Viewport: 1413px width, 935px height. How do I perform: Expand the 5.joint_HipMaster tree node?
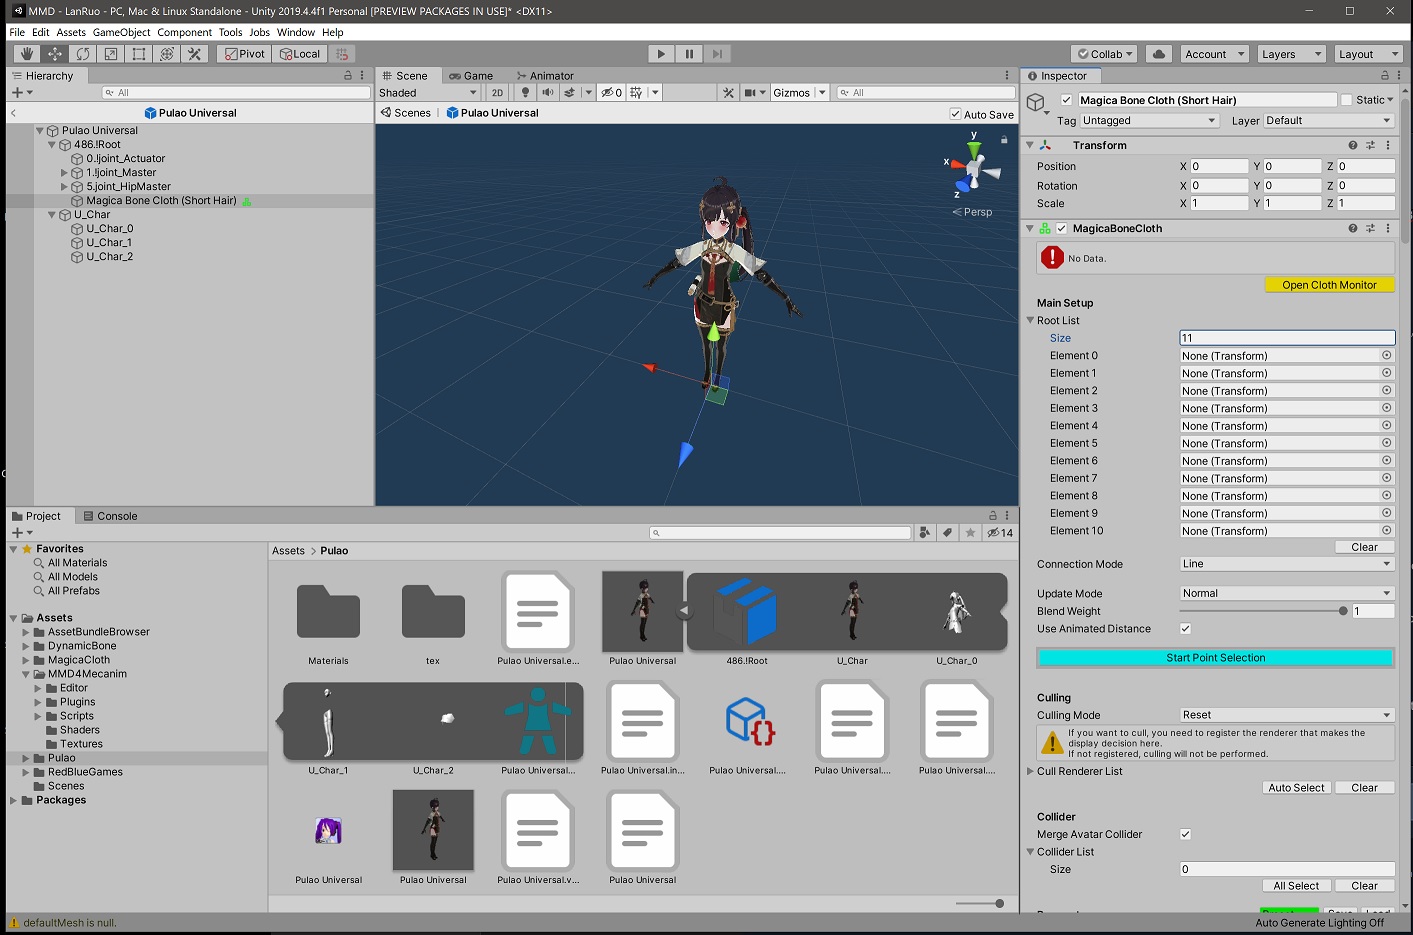(x=64, y=187)
